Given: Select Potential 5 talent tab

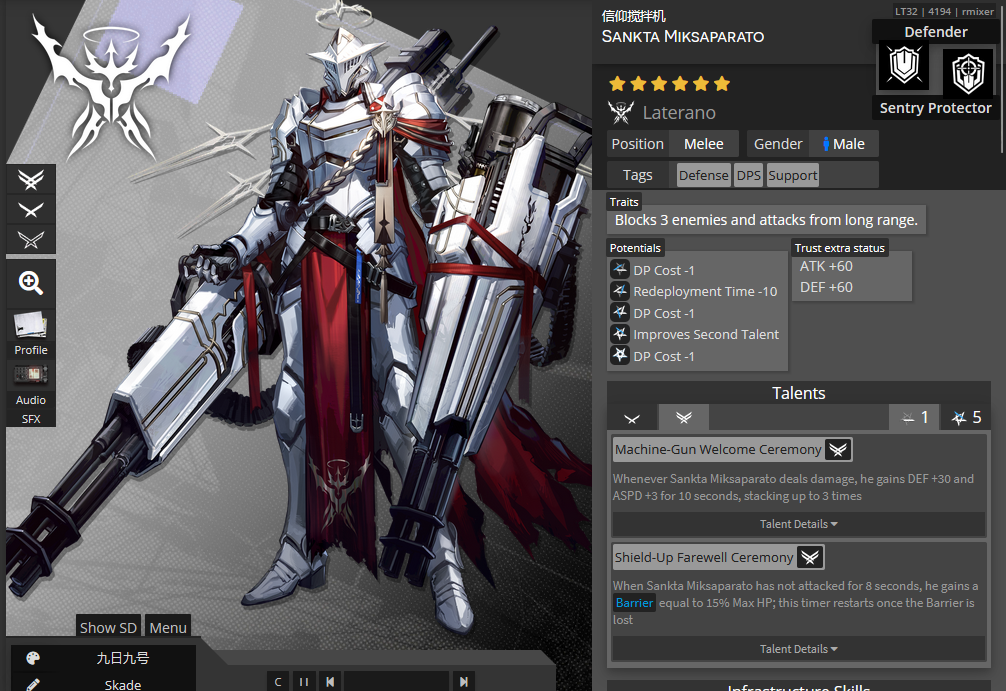Looking at the screenshot, I should pyautogui.click(x=966, y=418).
